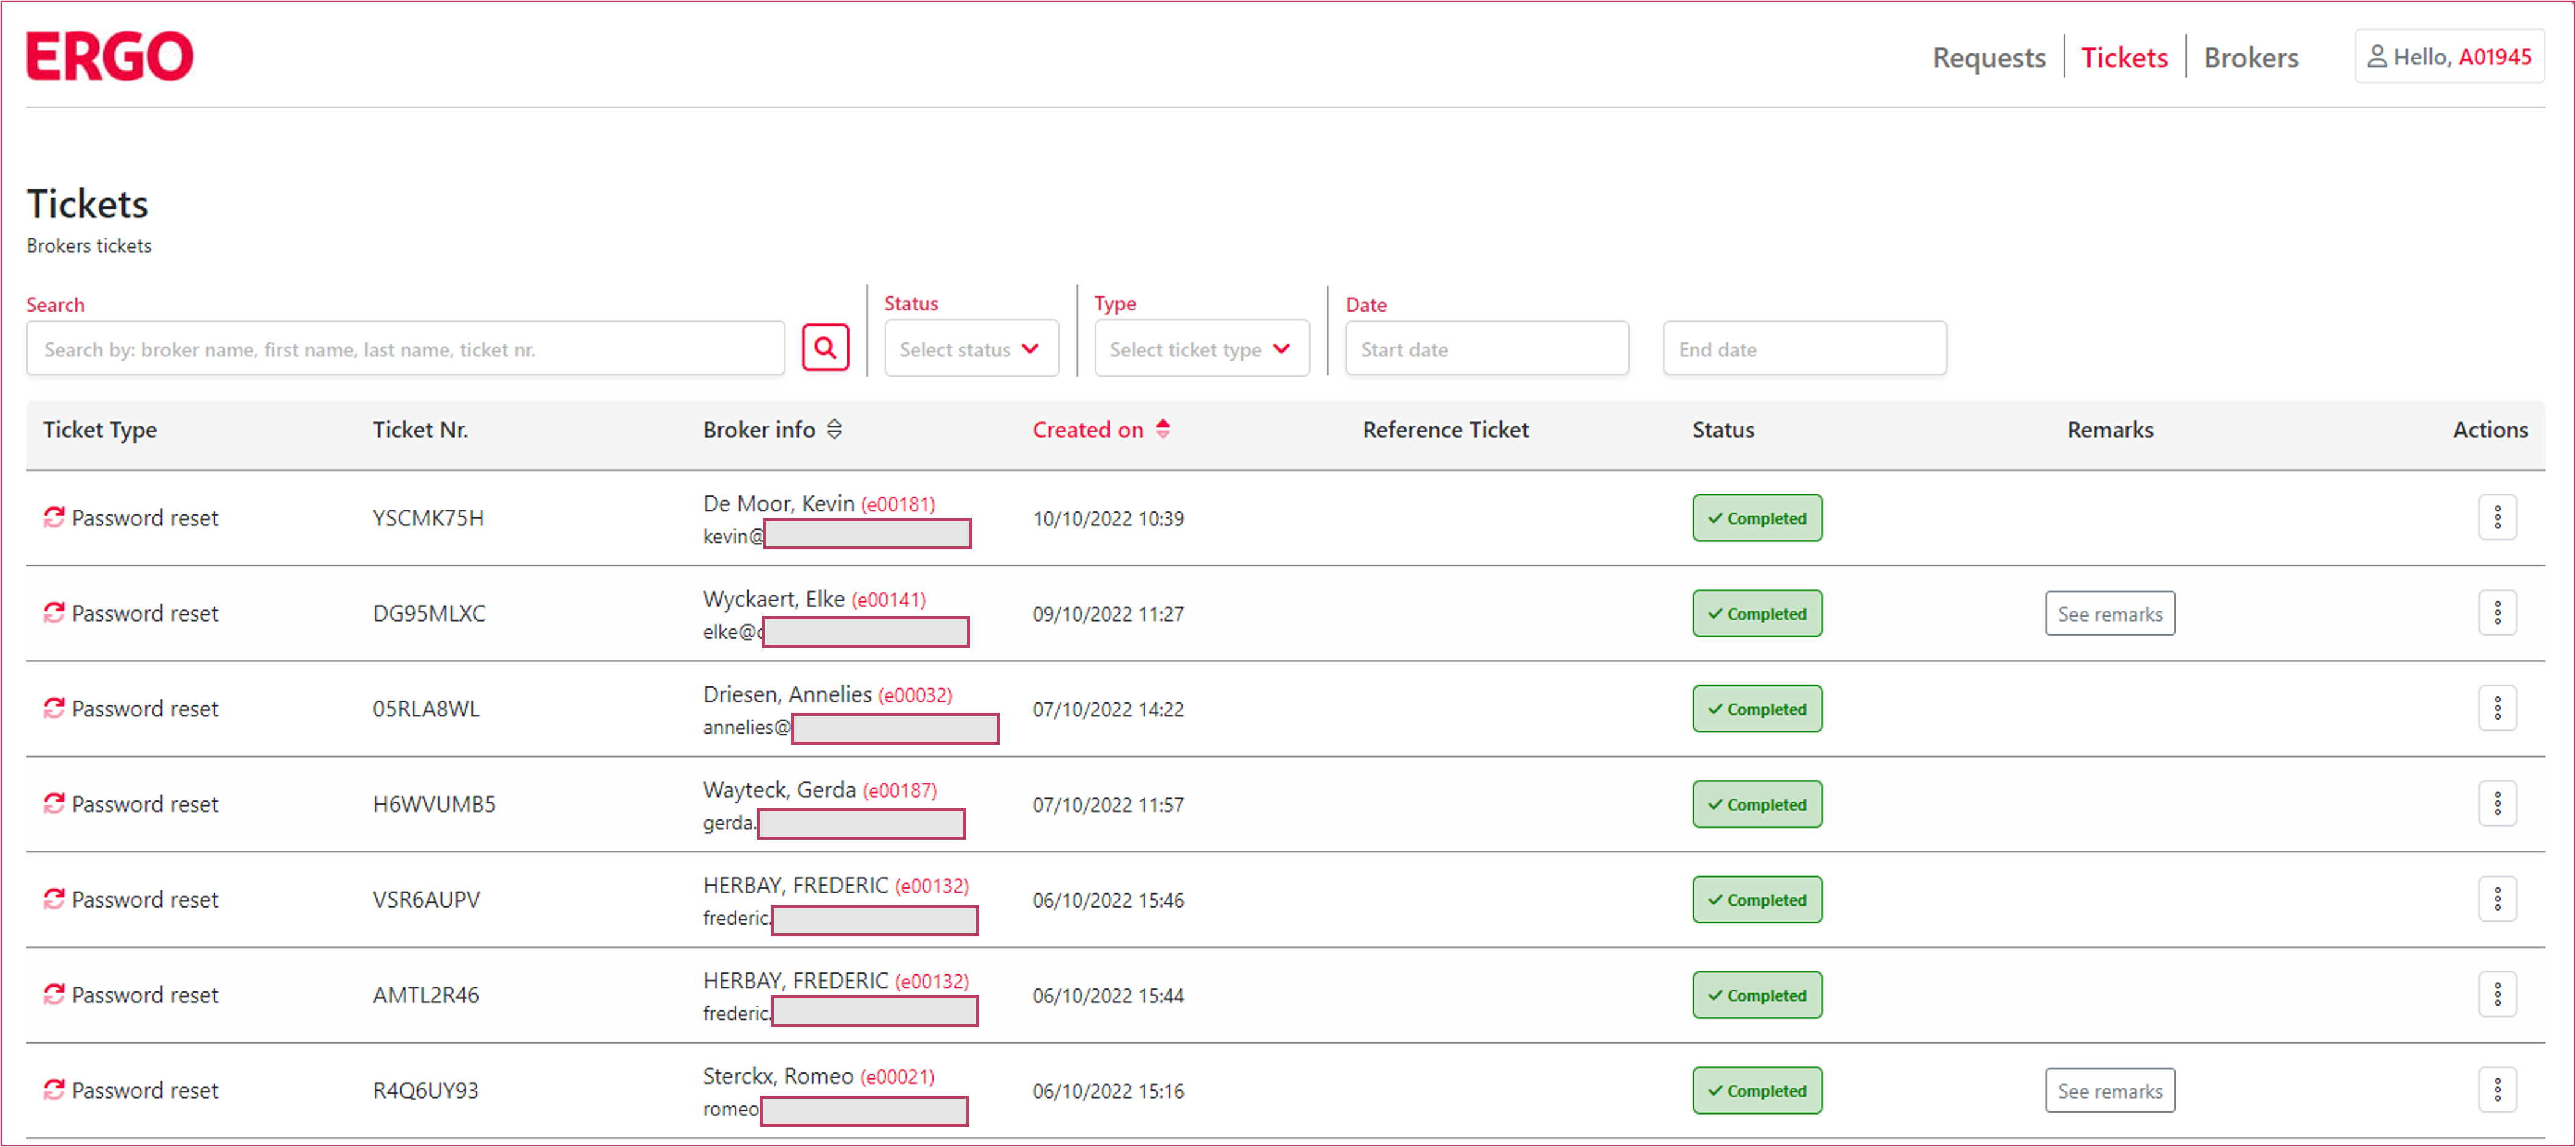Switch to the Brokers tab
Viewport: 2576px width, 1147px height.
[2250, 58]
